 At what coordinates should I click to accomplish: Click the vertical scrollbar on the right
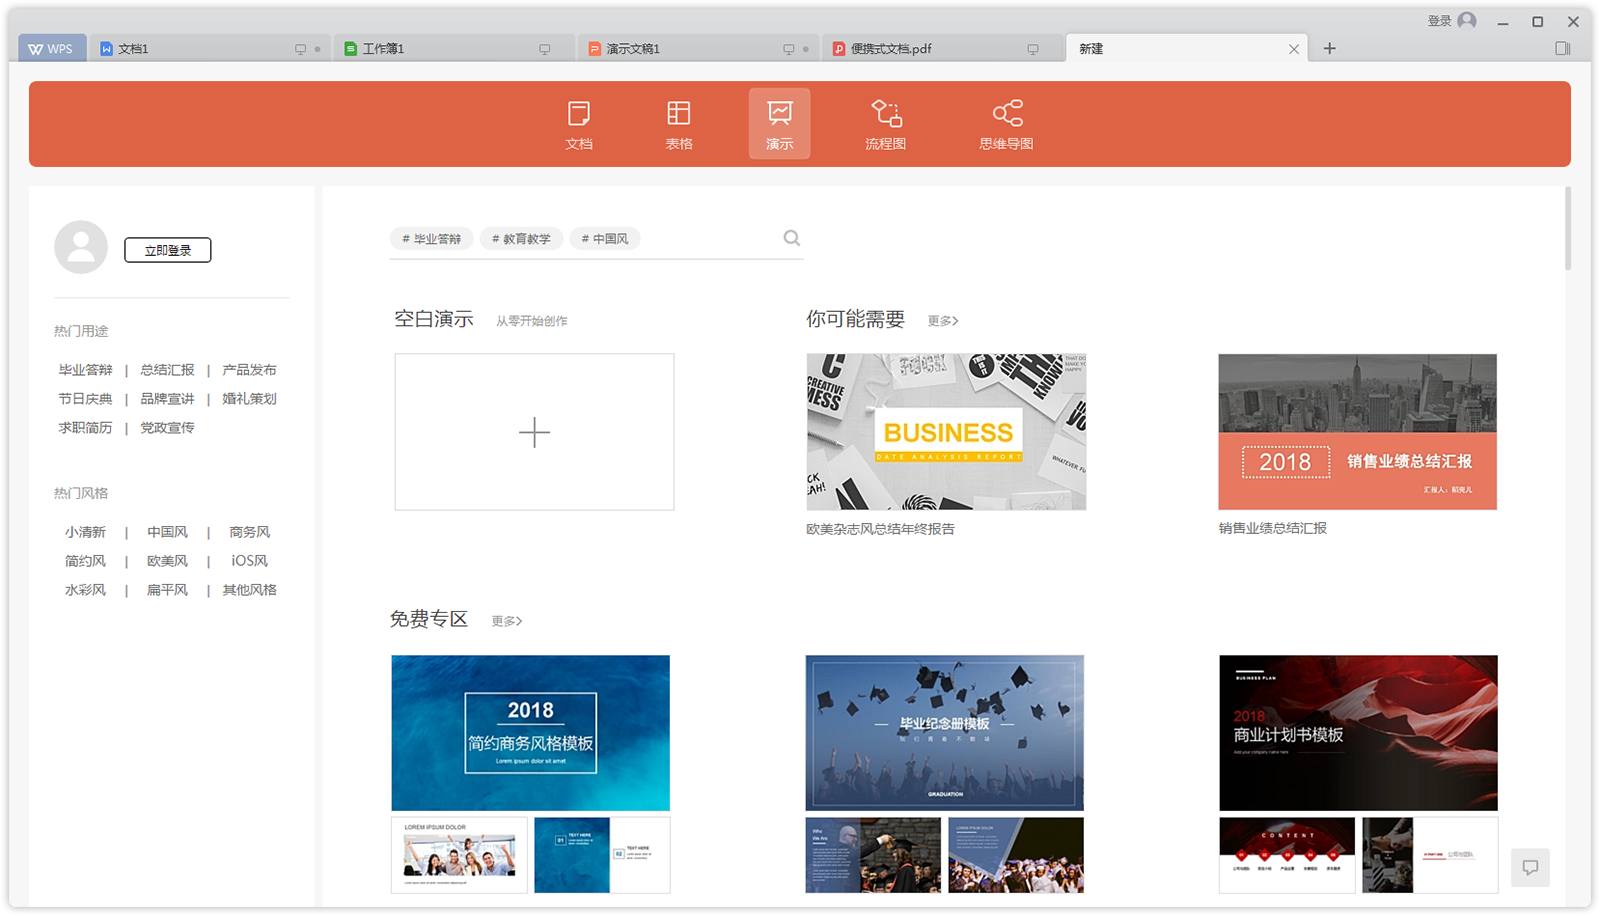pos(1568,229)
